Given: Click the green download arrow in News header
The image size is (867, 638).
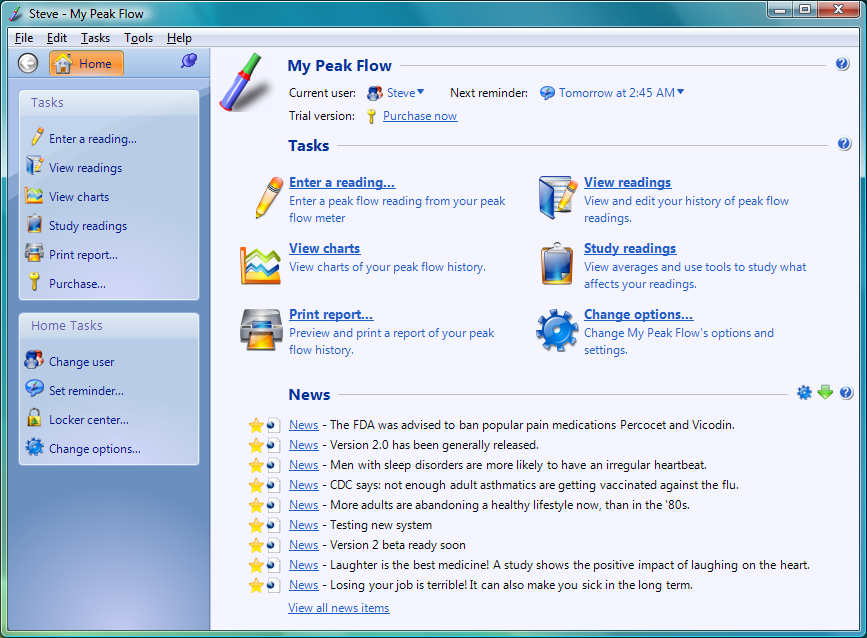Looking at the screenshot, I should pyautogui.click(x=825, y=393).
